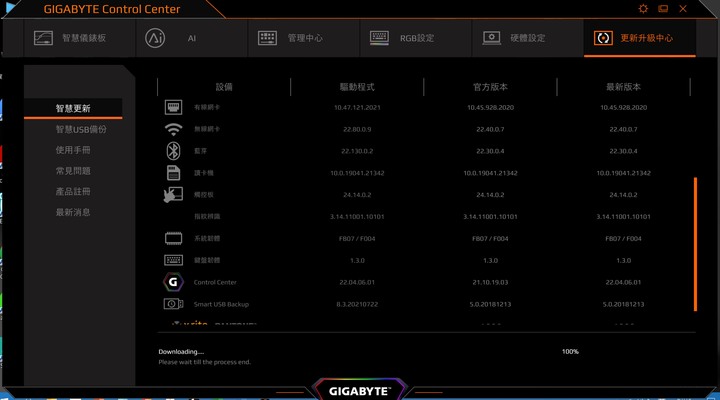
Task: Select the Control Center row label
Action: (x=215, y=282)
